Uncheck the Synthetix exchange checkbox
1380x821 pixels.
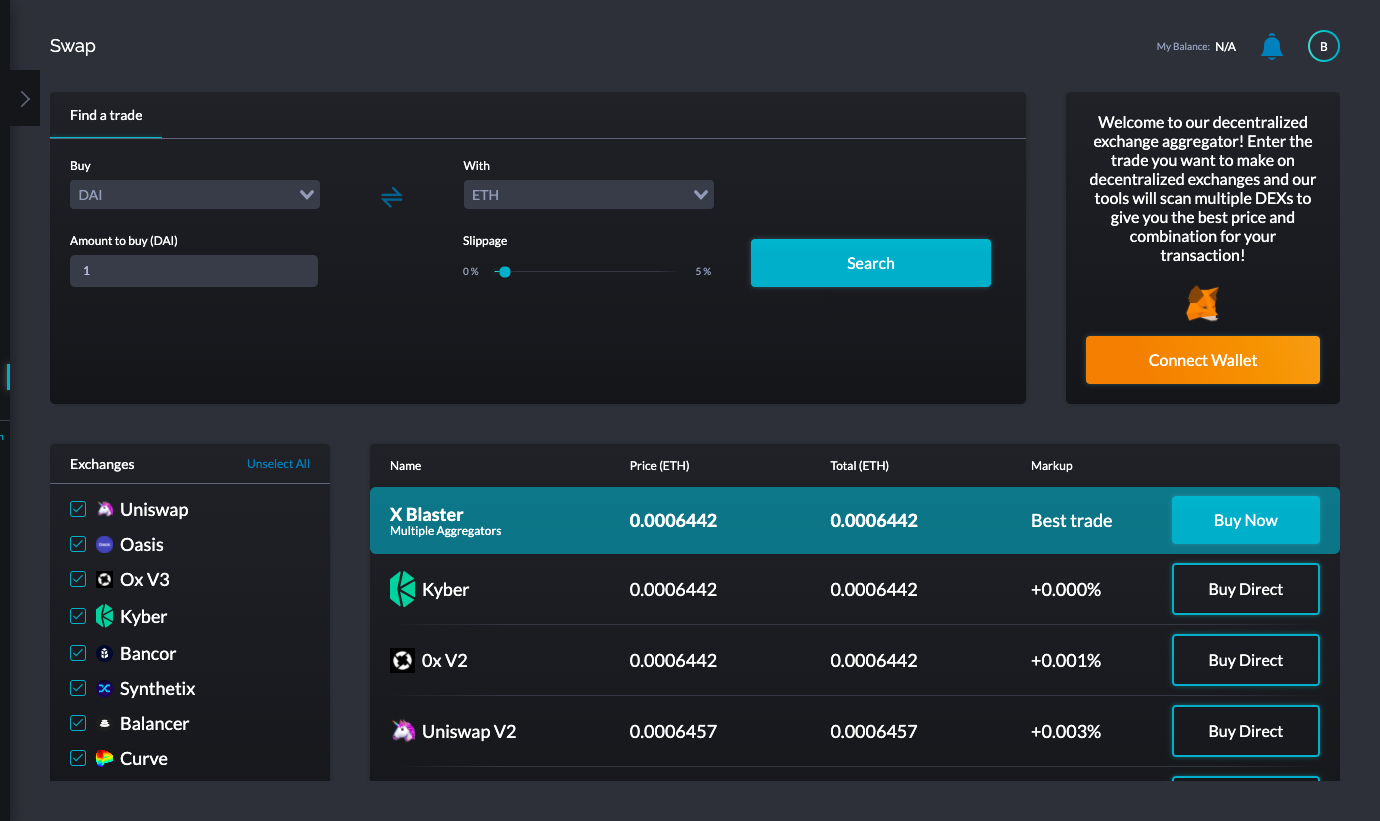point(78,688)
